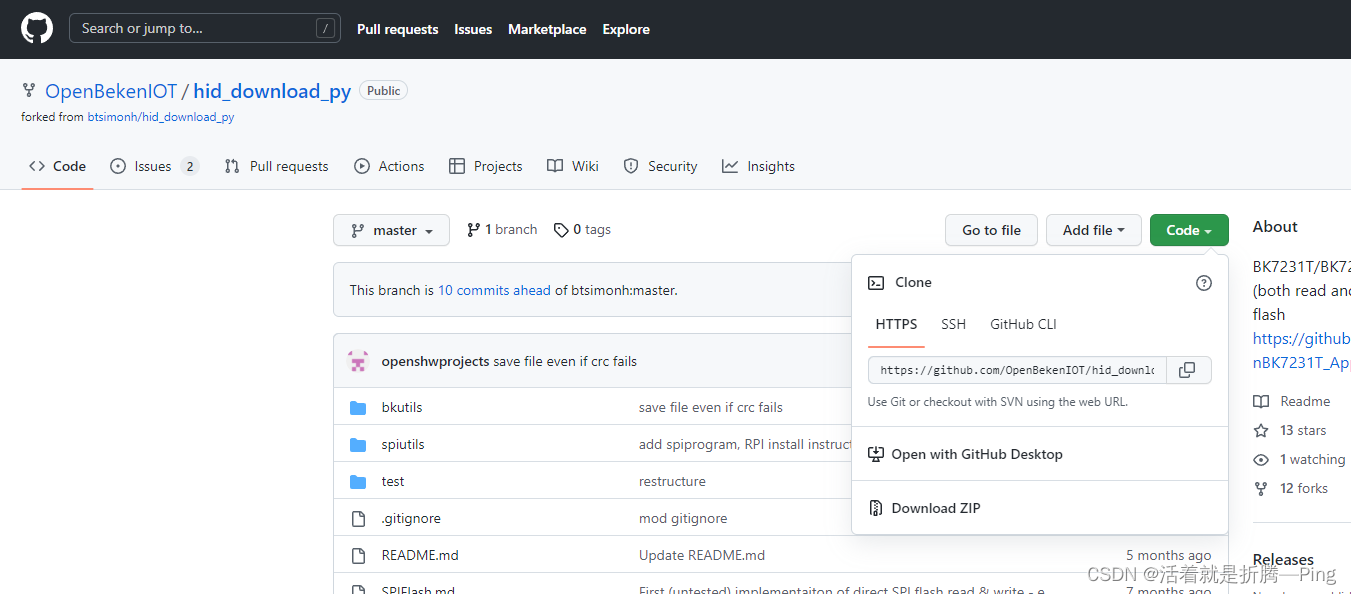This screenshot has width=1351, height=594.
Task: View the 13 stars link
Action: [x=1290, y=430]
